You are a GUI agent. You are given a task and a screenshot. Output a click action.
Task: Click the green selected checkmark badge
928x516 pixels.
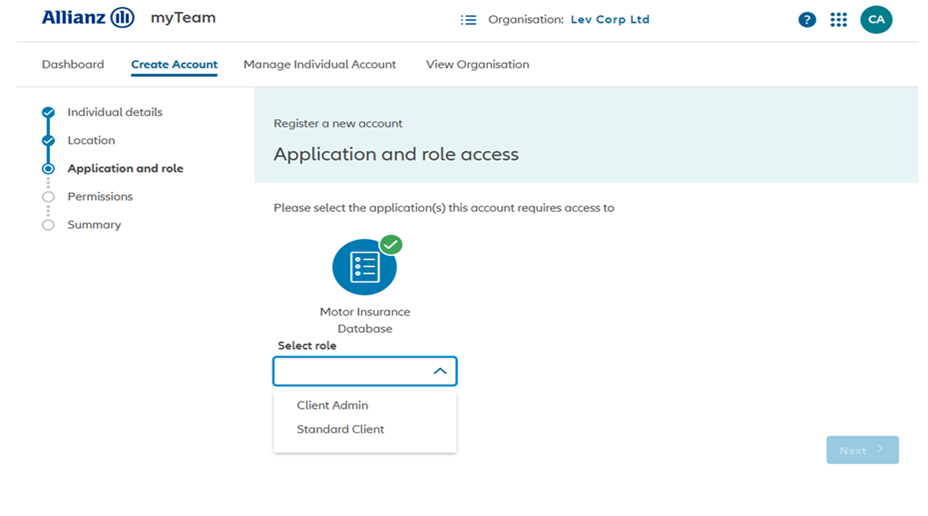coord(391,244)
